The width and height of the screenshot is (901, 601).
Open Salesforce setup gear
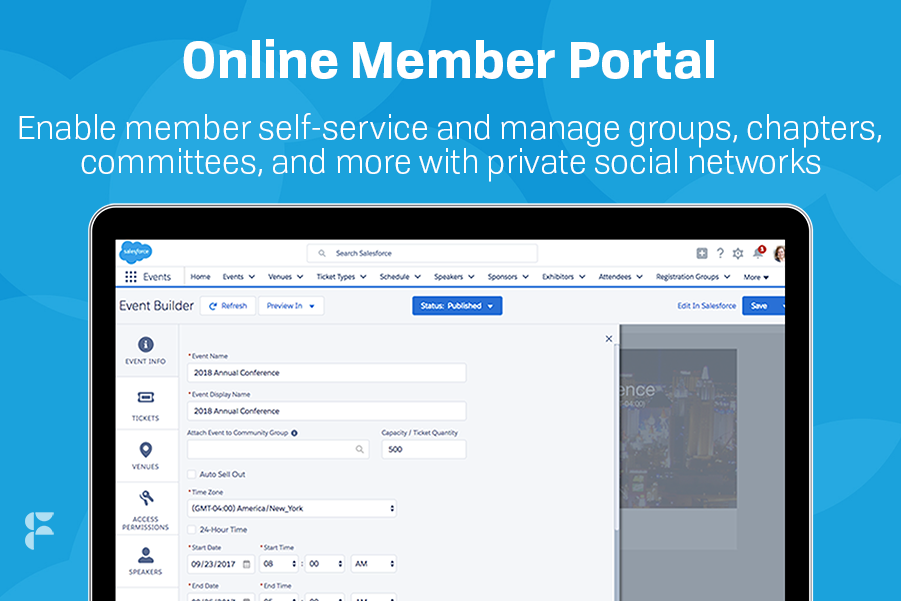[x=738, y=254]
